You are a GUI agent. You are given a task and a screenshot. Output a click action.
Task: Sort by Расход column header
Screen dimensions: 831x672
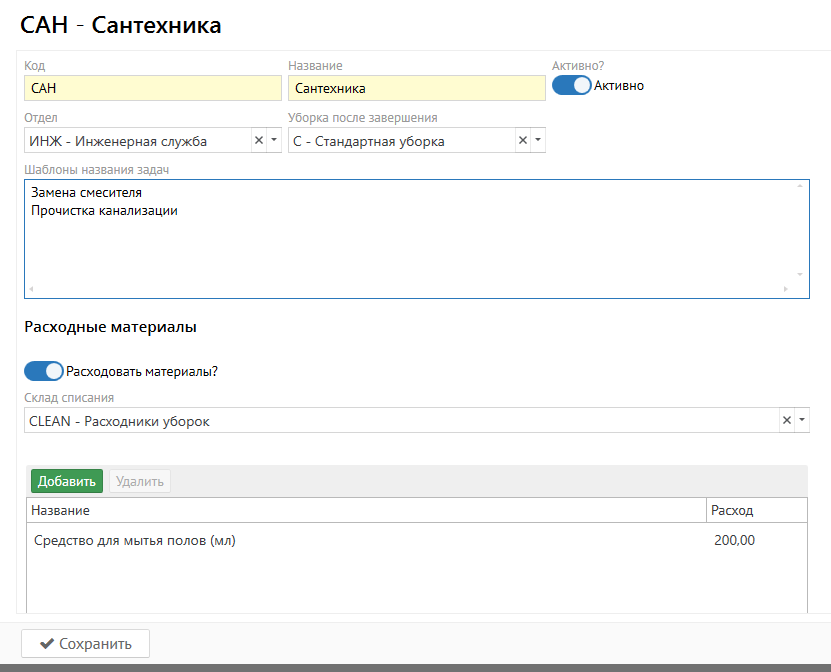(755, 511)
